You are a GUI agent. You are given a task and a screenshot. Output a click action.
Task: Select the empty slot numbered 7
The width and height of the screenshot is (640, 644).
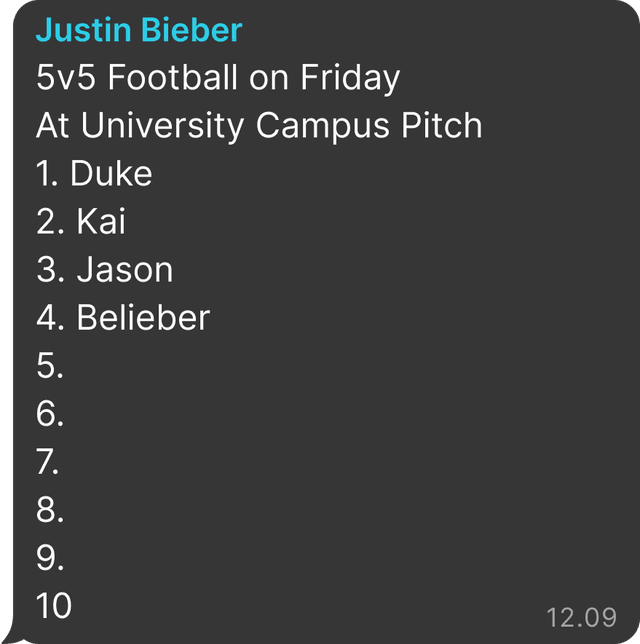click(x=47, y=462)
